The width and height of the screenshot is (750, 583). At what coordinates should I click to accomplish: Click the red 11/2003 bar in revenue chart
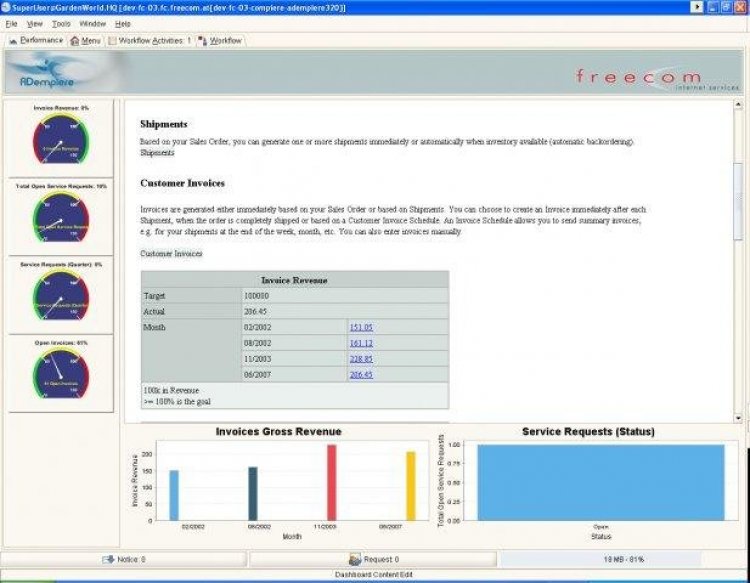click(332, 482)
